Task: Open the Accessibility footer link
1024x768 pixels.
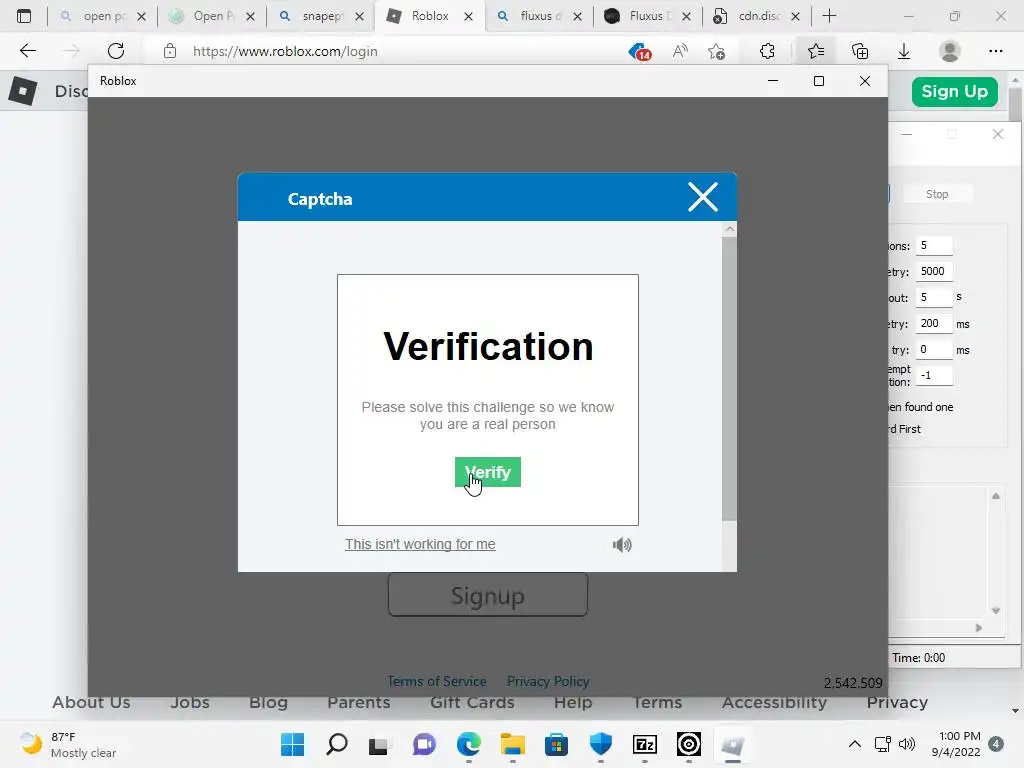Action: 775,703
